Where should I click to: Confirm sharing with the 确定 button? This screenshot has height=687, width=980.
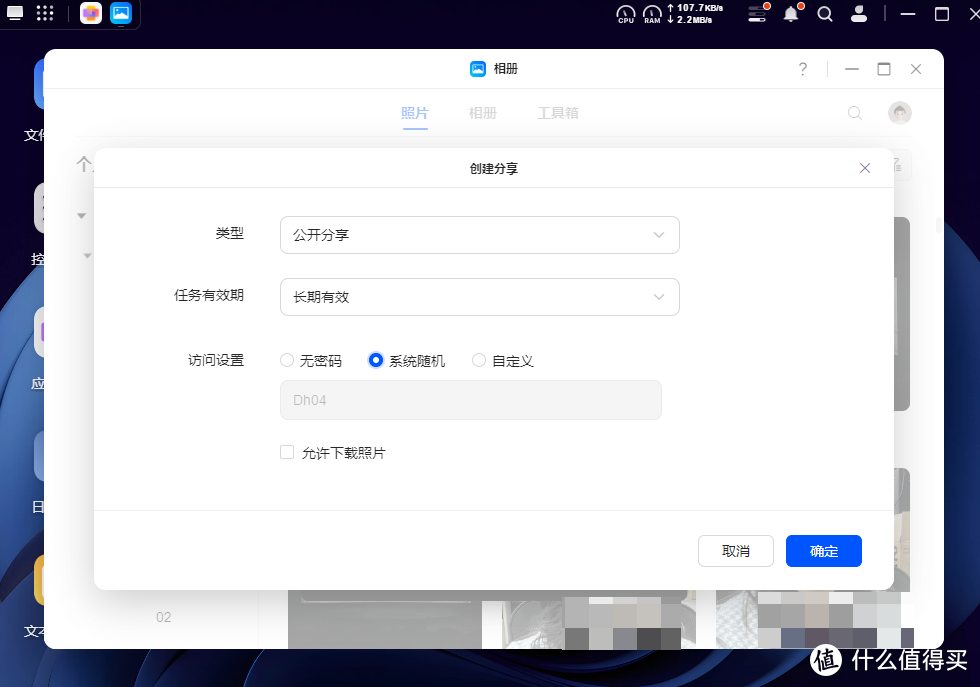coord(823,551)
